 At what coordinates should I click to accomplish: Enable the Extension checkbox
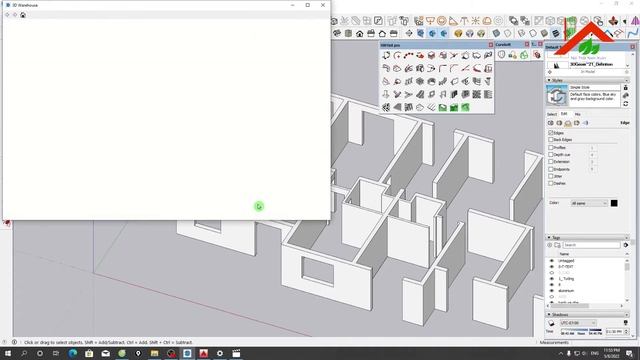pos(551,162)
